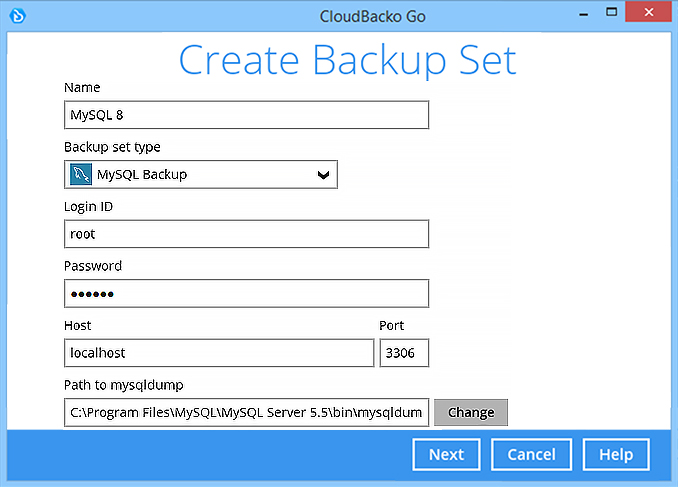Click the Login ID field with root

click(x=246, y=234)
